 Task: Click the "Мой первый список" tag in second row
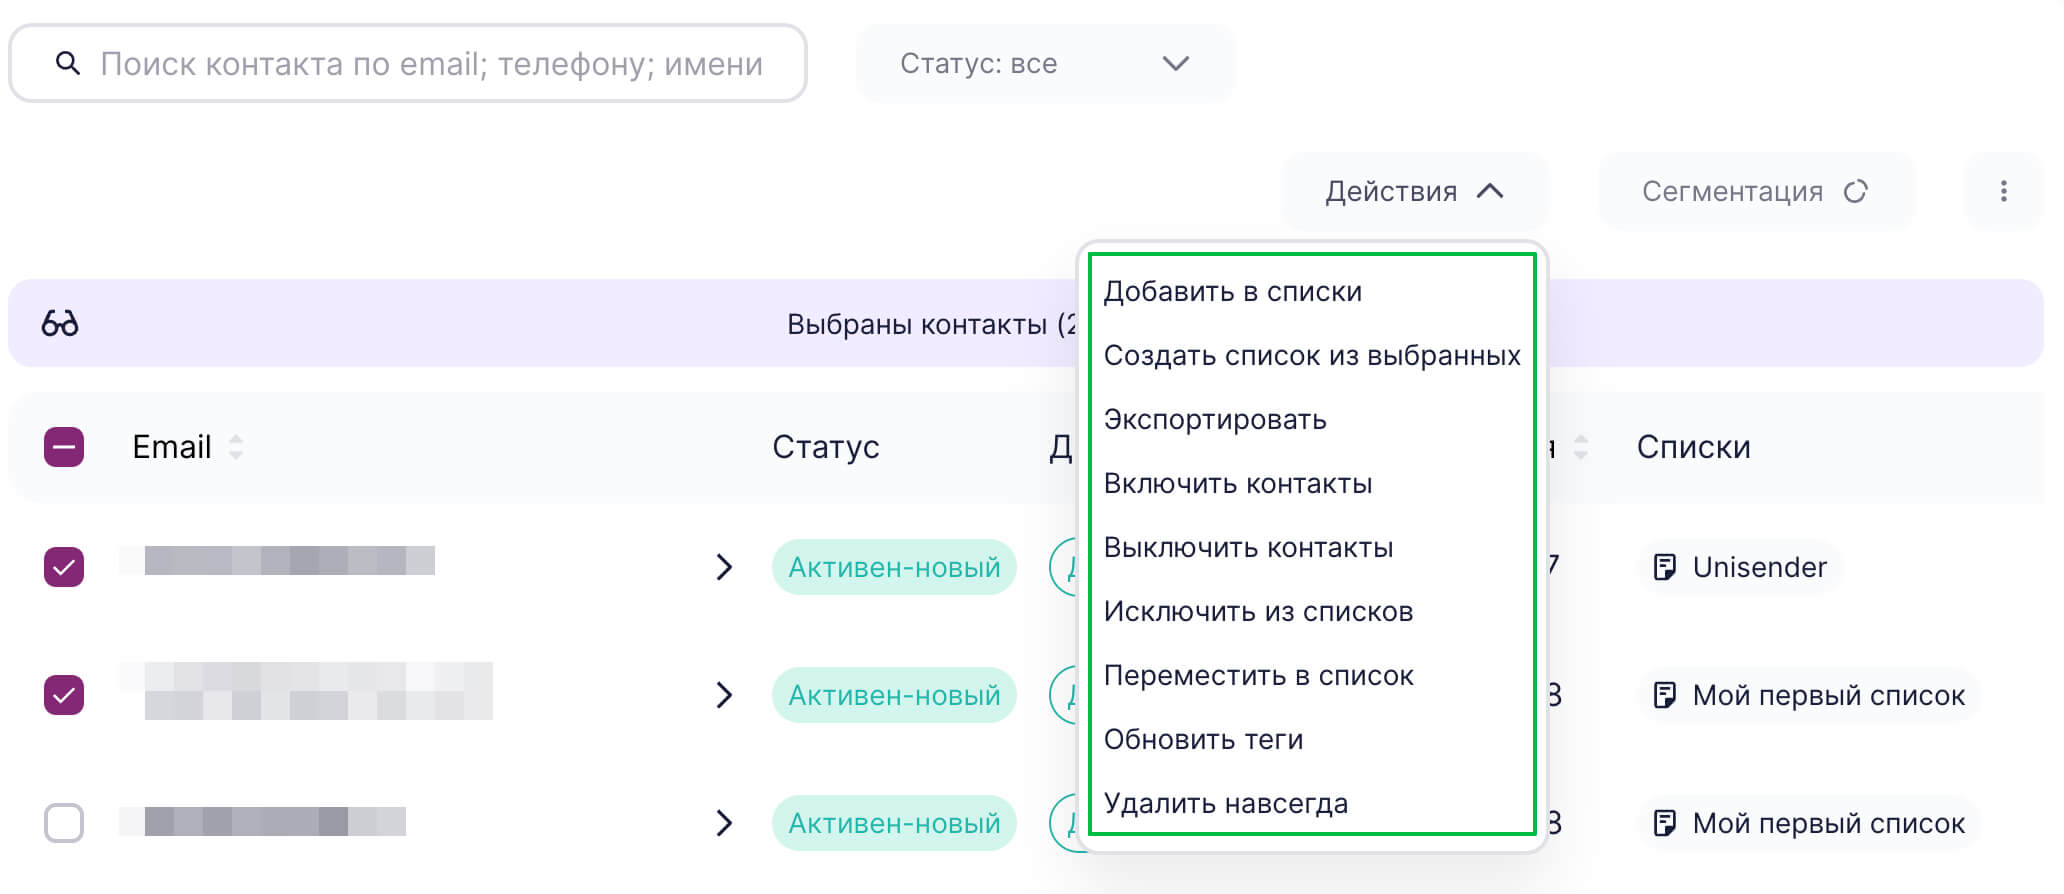click(1810, 695)
